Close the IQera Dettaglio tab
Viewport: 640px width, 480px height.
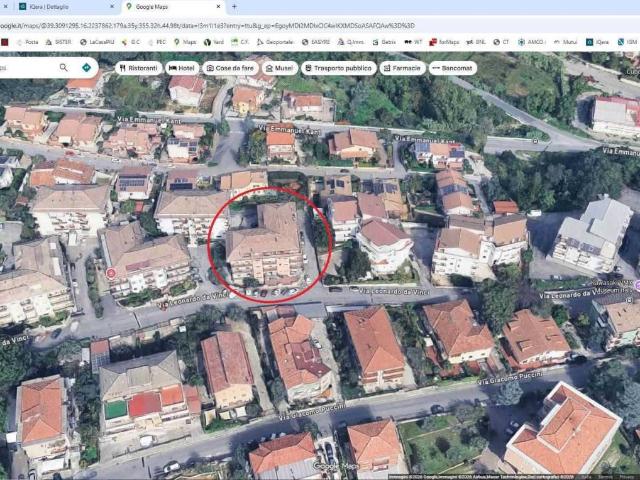click(112, 7)
